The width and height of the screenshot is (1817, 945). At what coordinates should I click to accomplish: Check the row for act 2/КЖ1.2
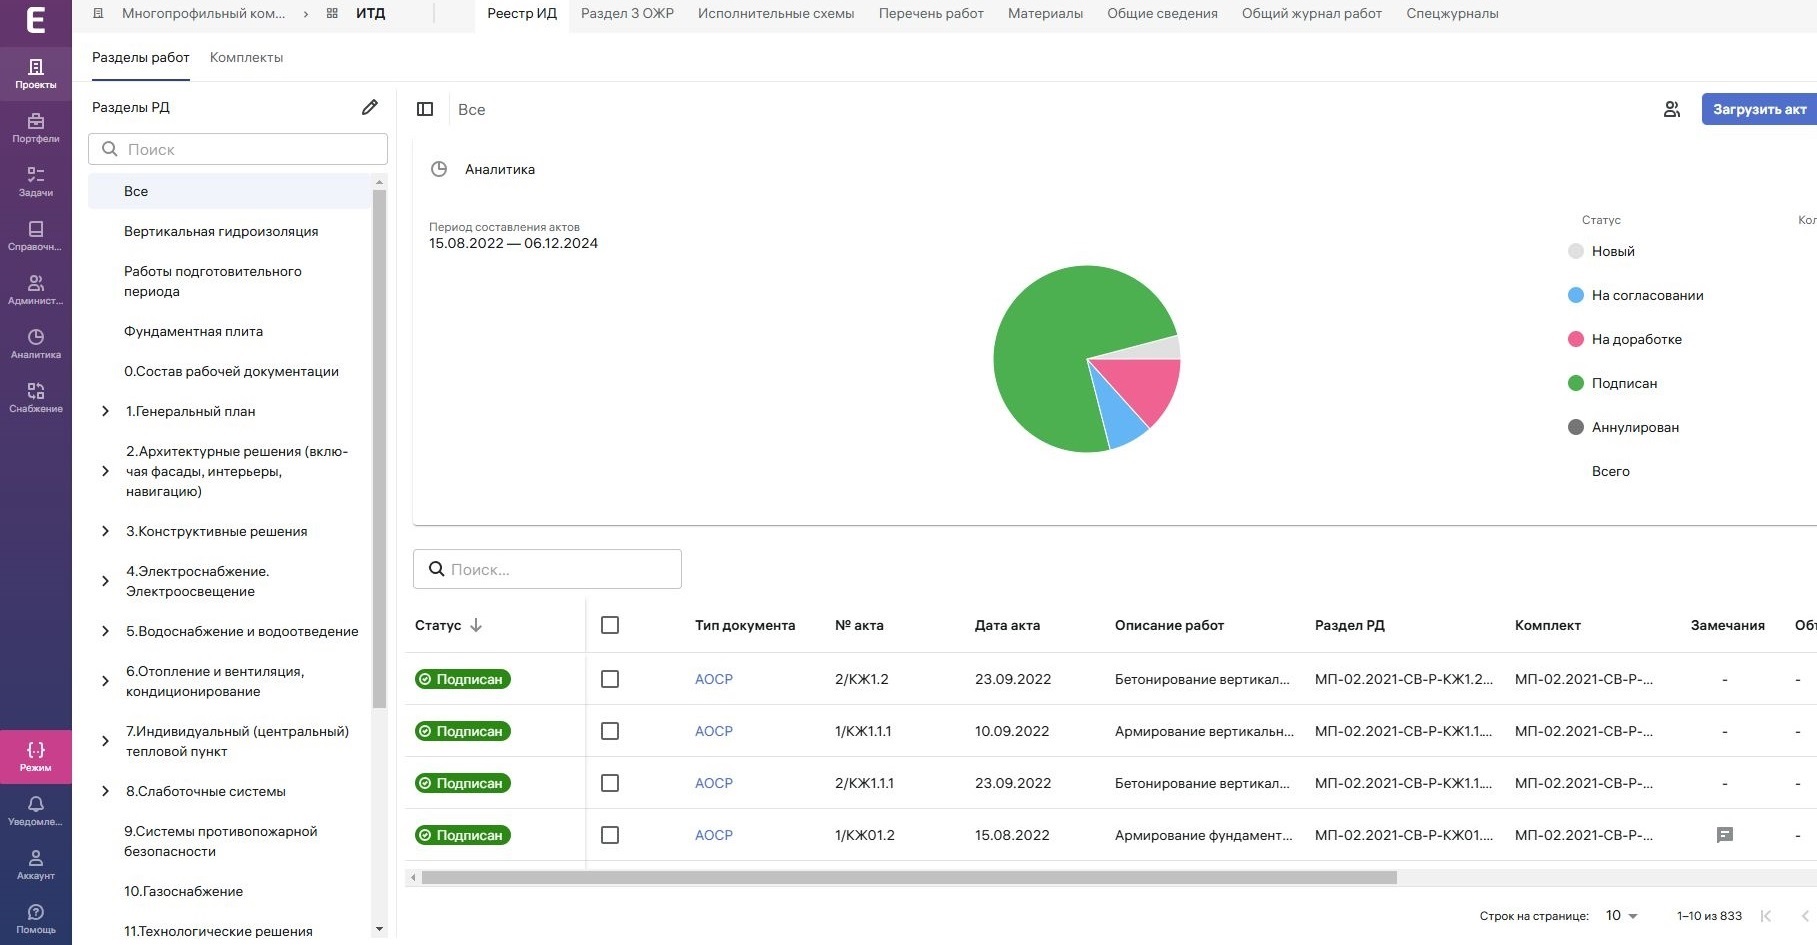(610, 679)
